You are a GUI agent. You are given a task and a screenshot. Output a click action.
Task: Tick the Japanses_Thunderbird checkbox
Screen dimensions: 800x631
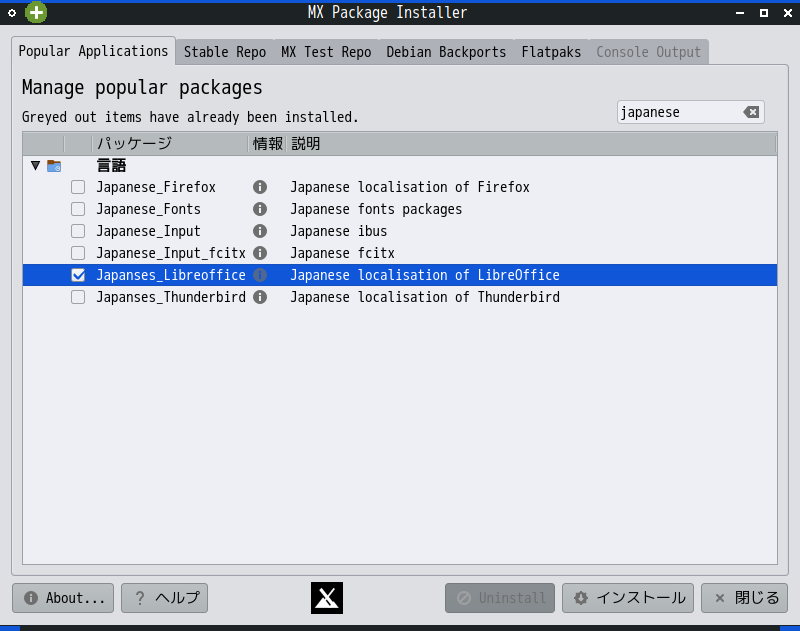coord(78,297)
